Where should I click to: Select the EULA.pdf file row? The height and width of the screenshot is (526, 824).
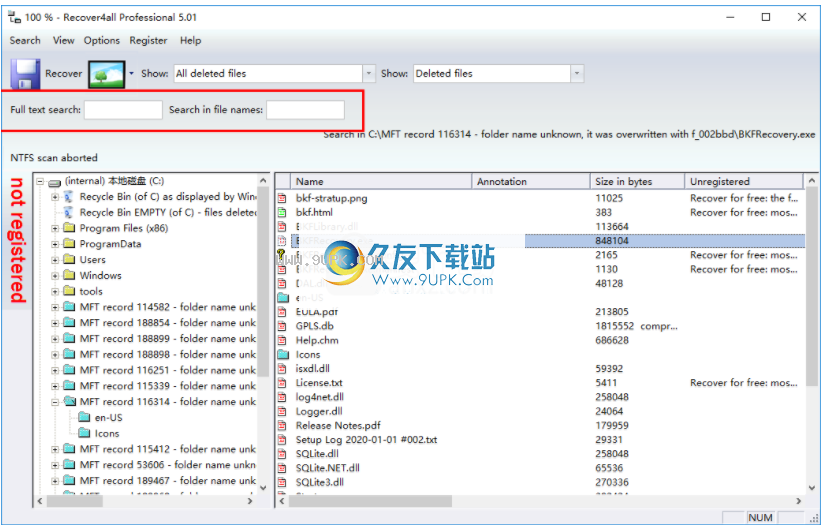coord(317,312)
